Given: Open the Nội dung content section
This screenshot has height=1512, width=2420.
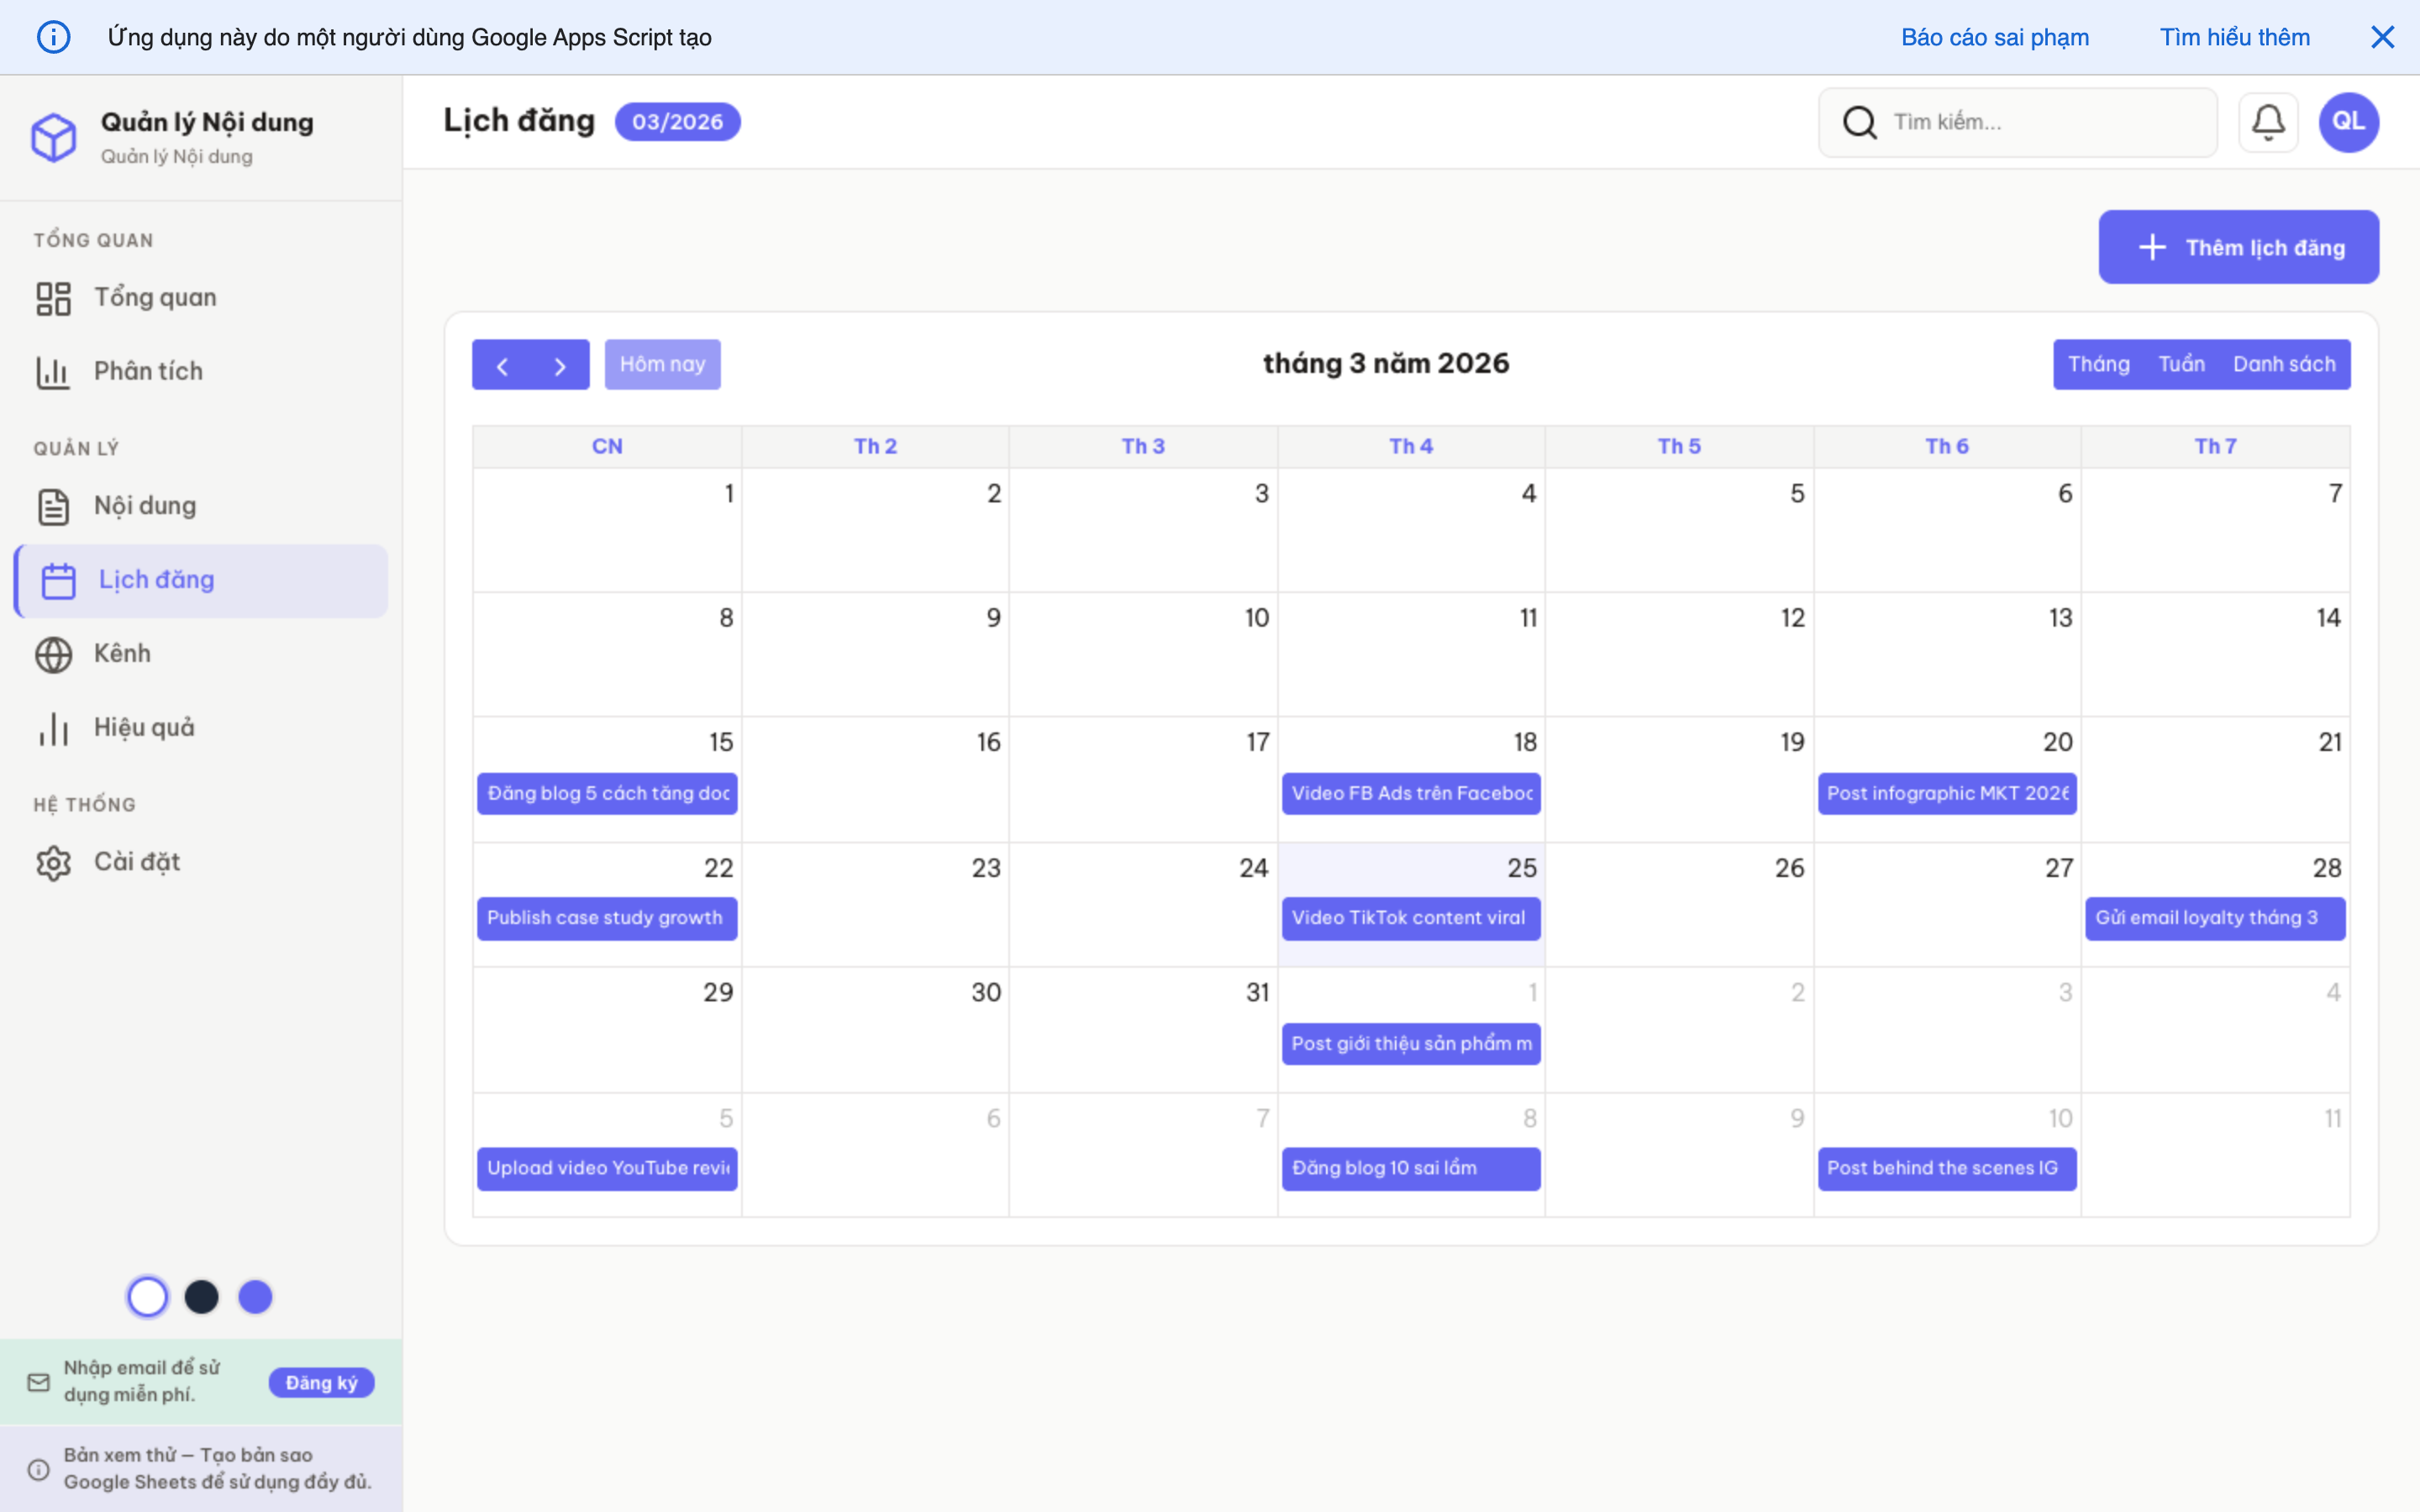Looking at the screenshot, I should [53, 506].
